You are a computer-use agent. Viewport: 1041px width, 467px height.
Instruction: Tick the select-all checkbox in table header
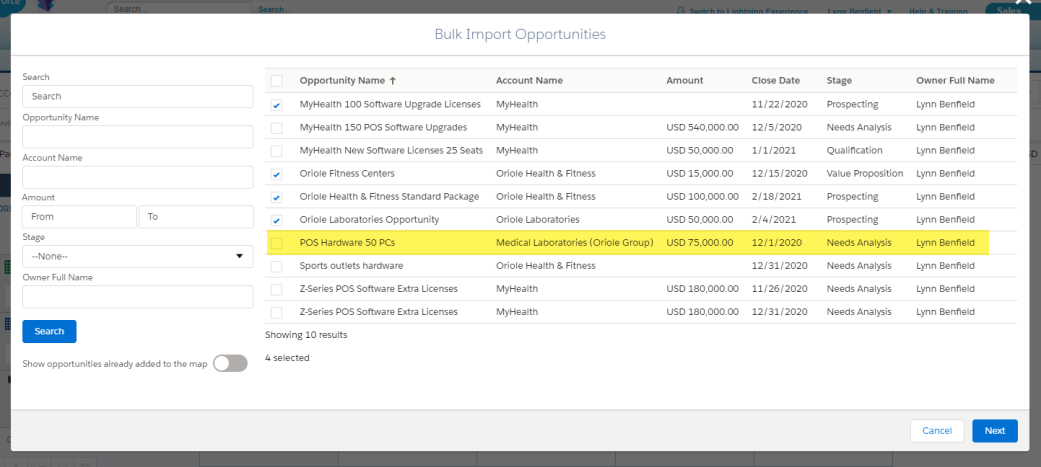pos(276,81)
